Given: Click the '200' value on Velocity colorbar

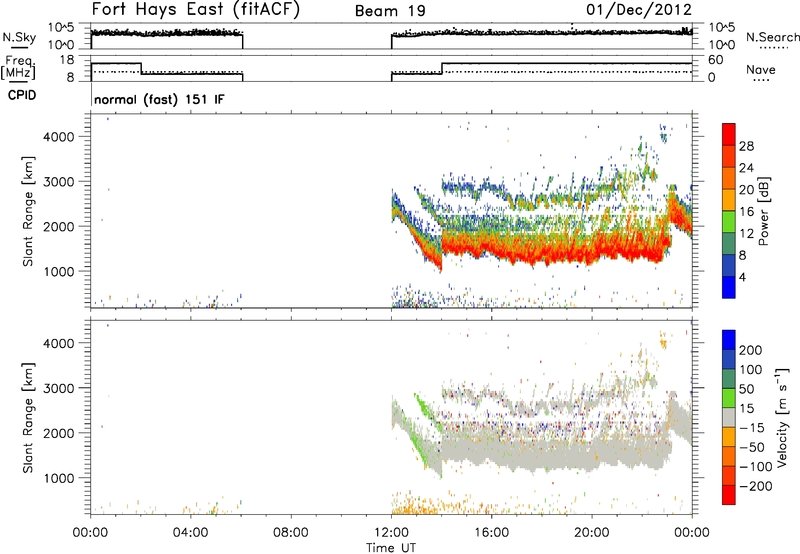Looking at the screenshot, I should tap(751, 350).
